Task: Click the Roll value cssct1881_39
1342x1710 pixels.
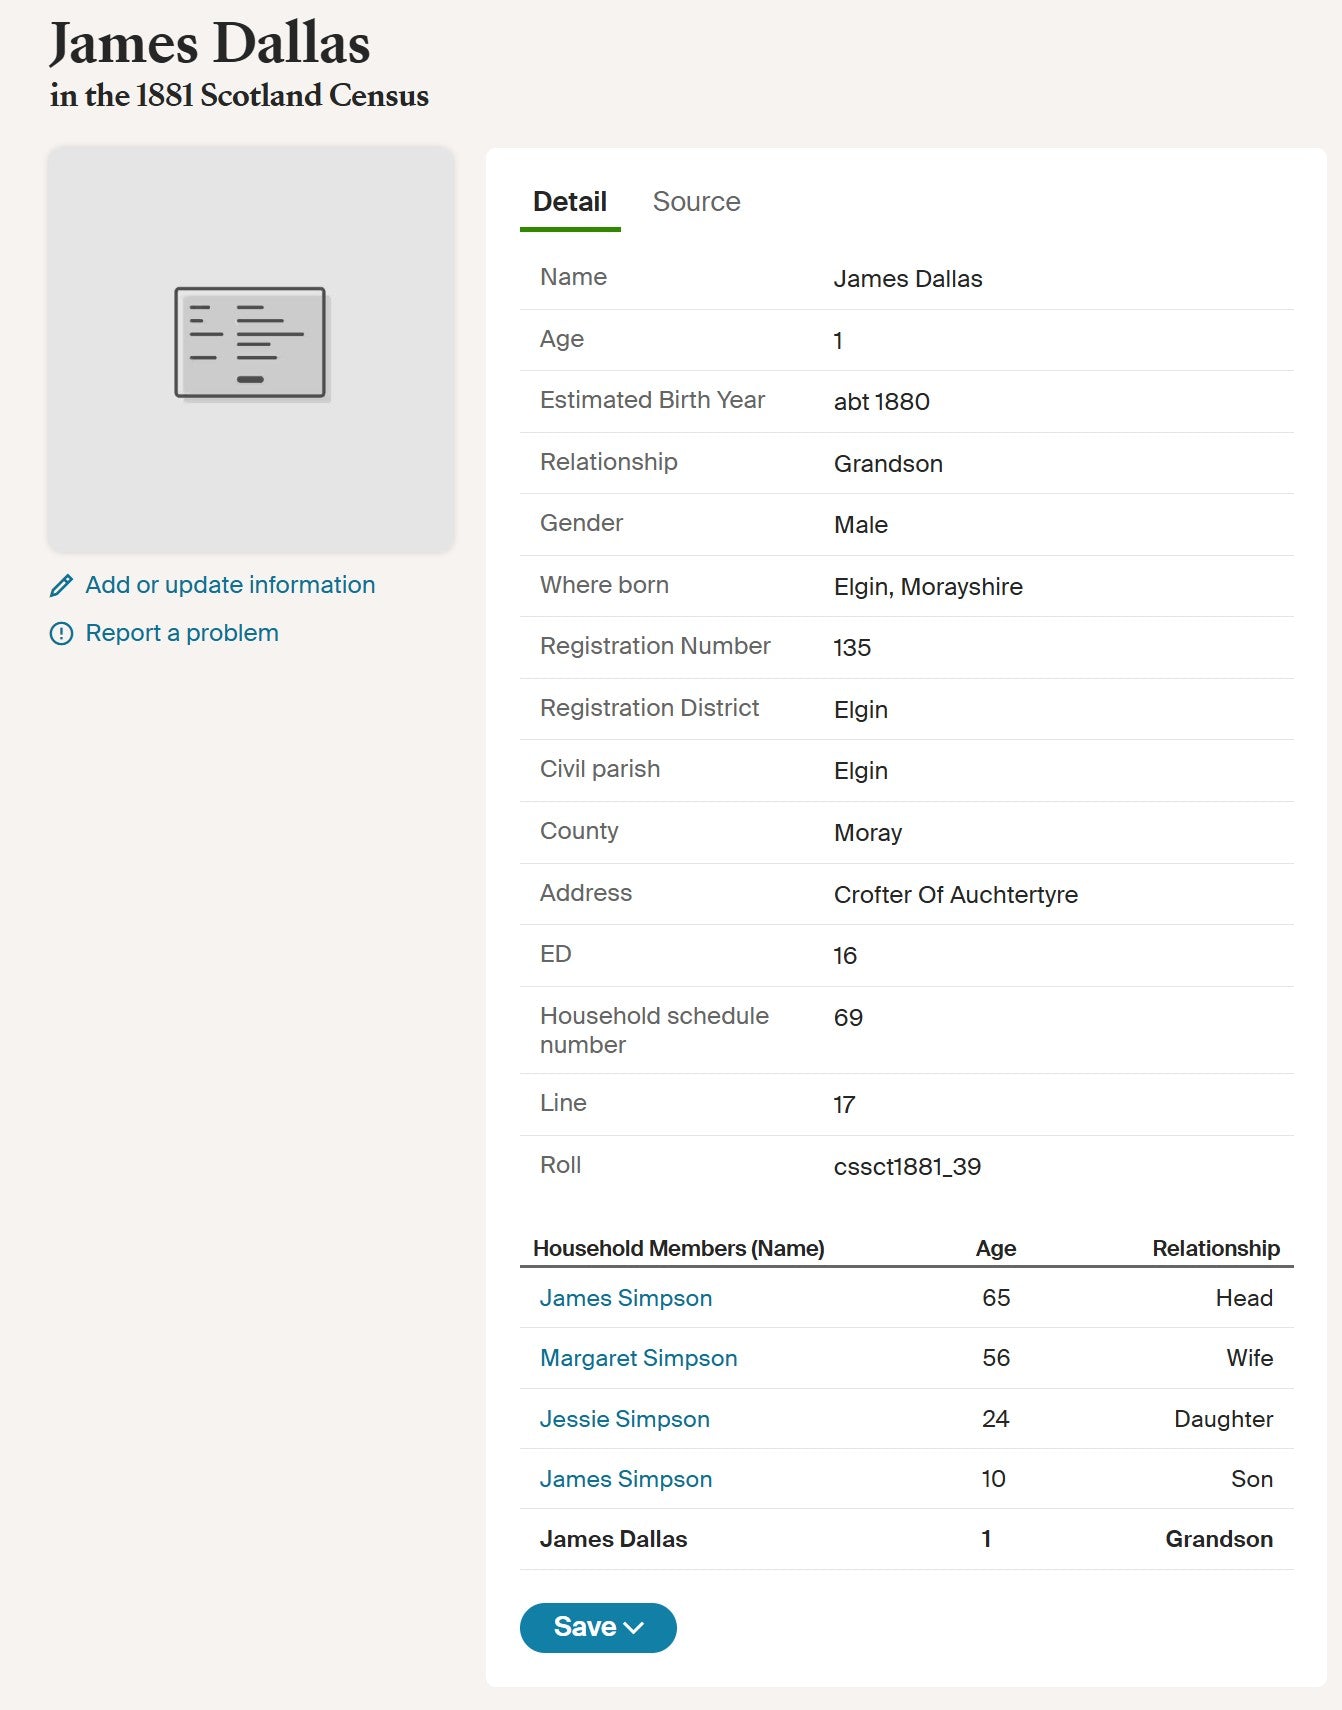Action: click(907, 1167)
